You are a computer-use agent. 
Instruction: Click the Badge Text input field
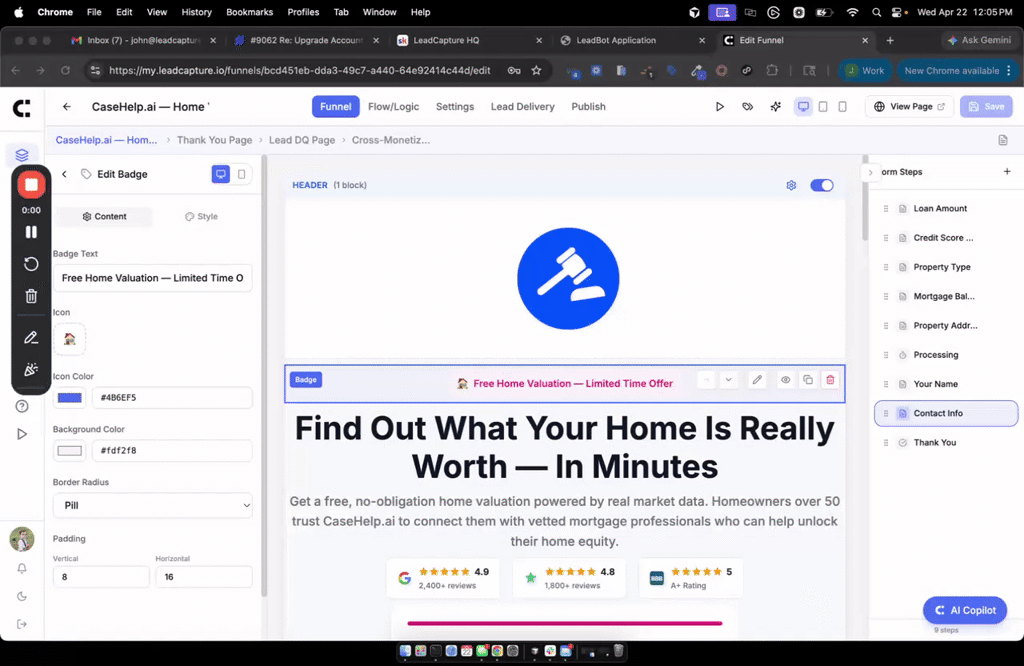click(x=153, y=278)
